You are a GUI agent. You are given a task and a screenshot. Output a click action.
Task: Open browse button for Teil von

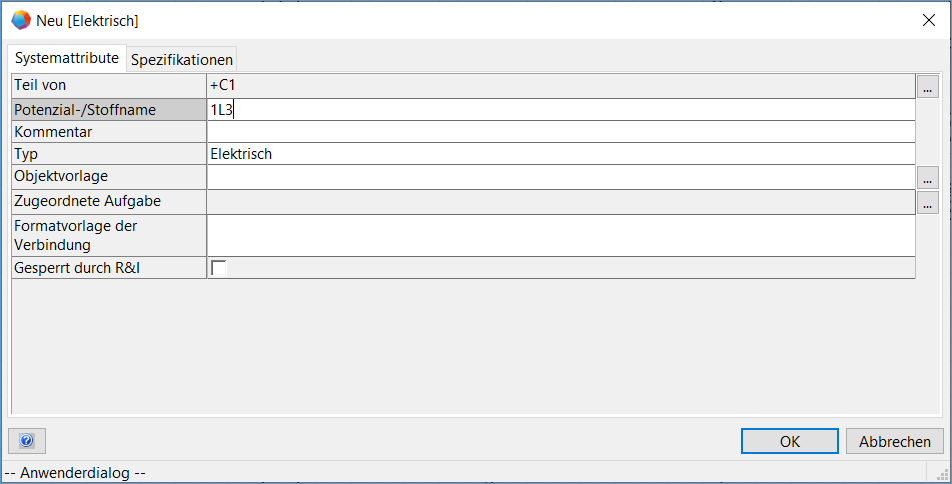[x=928, y=87]
